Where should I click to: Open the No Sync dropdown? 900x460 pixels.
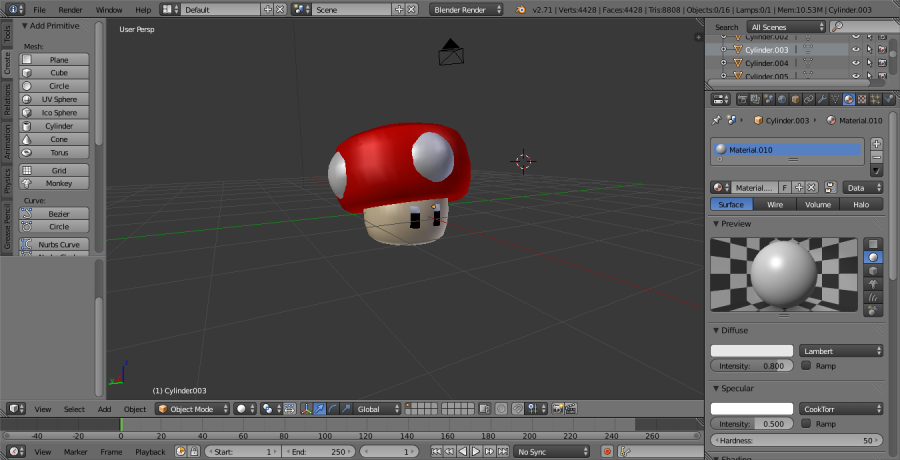pos(552,452)
